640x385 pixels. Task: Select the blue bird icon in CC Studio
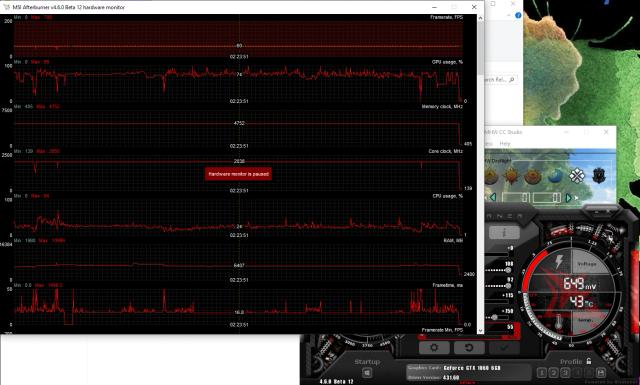[555, 176]
